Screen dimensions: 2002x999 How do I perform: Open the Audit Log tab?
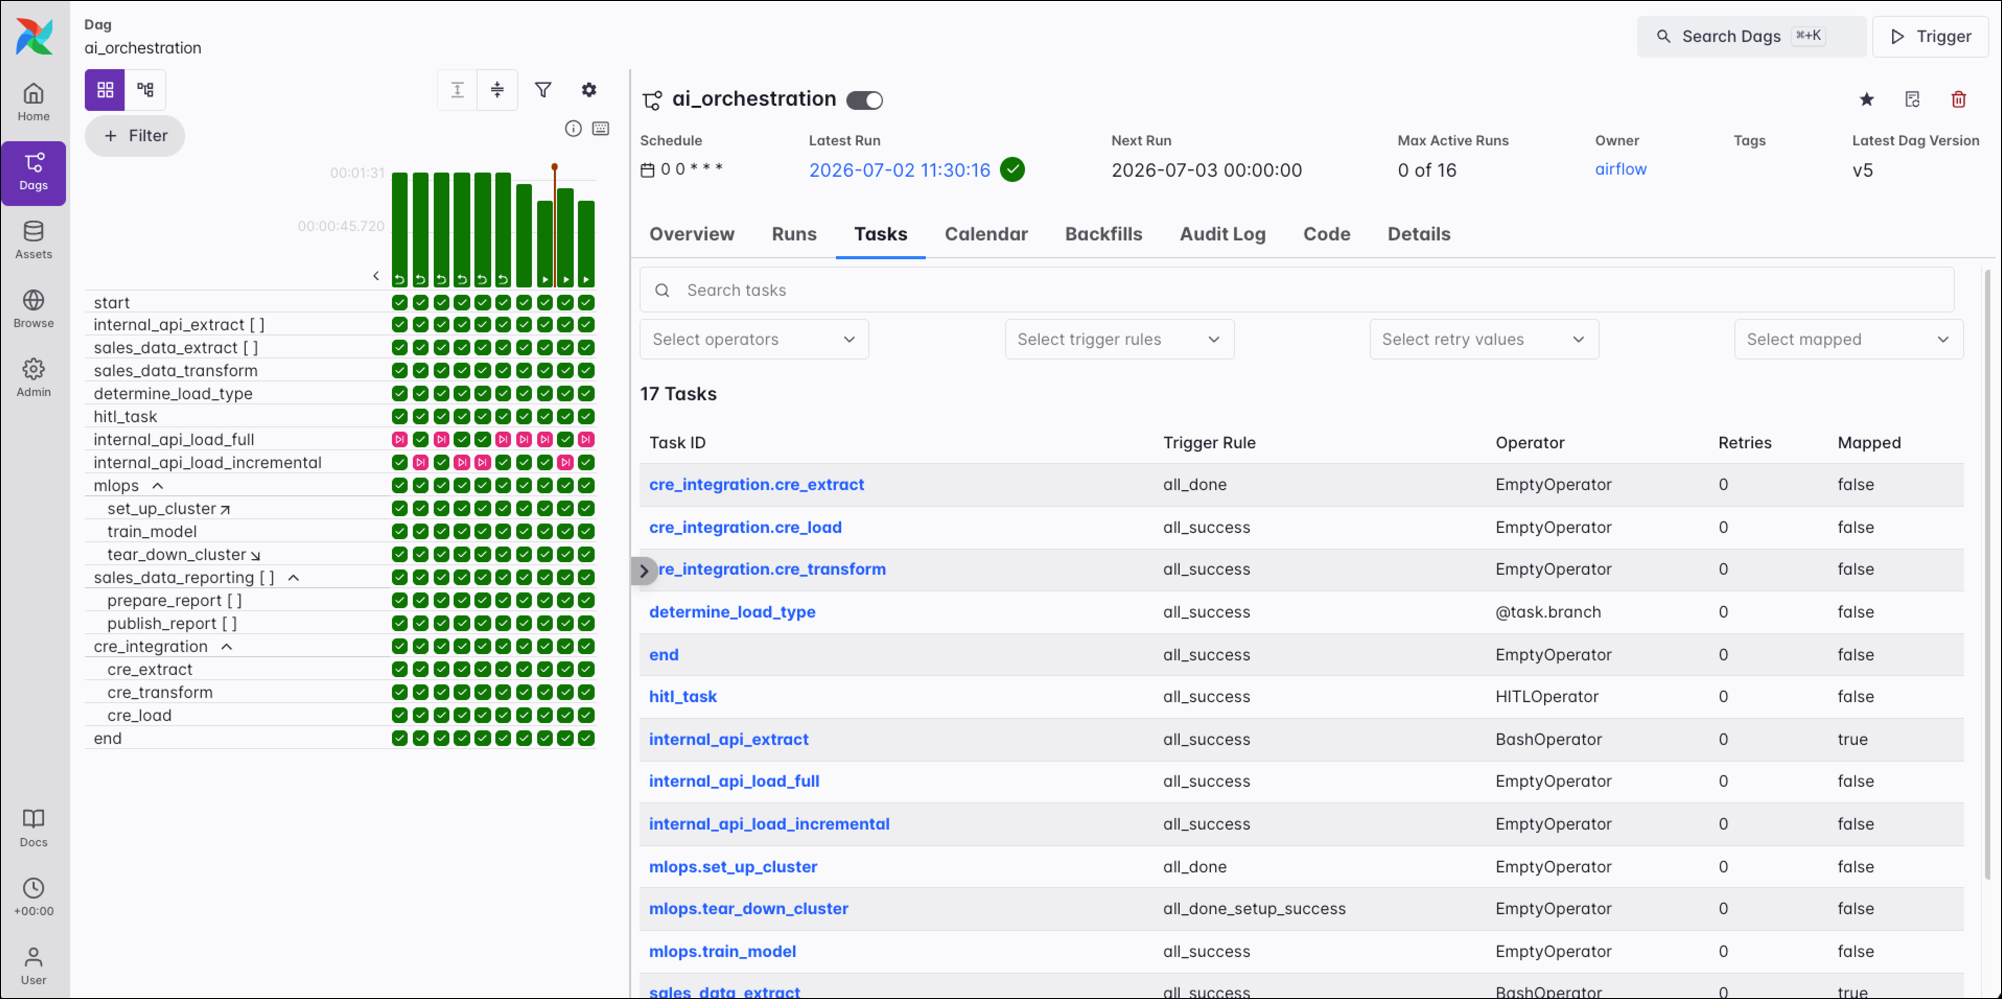coord(1222,234)
